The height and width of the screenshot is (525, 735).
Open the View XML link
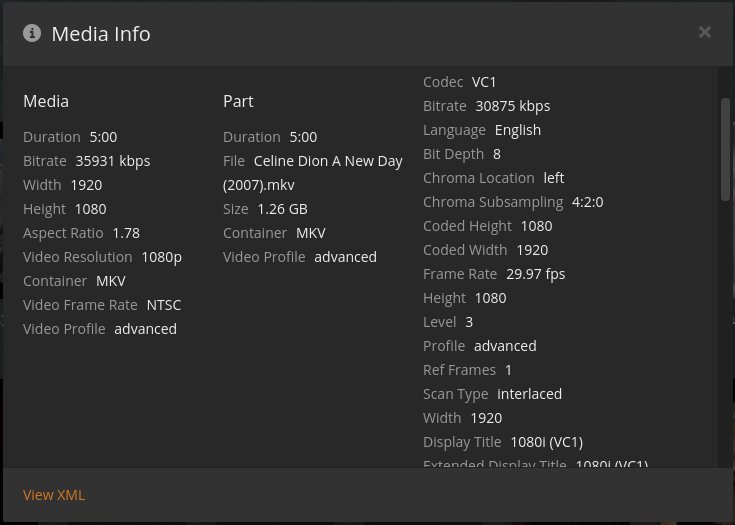[x=54, y=495]
